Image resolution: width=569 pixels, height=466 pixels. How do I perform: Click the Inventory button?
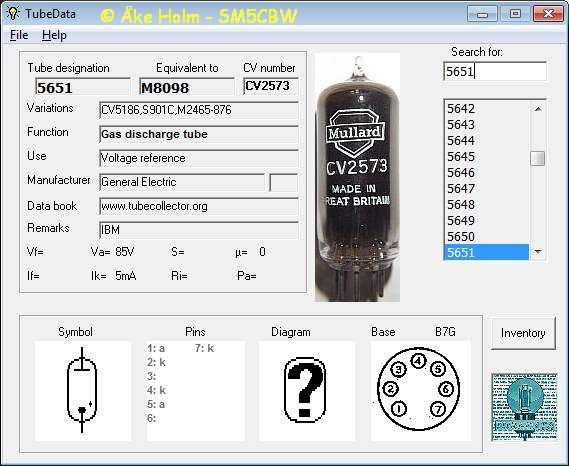pyautogui.click(x=523, y=333)
